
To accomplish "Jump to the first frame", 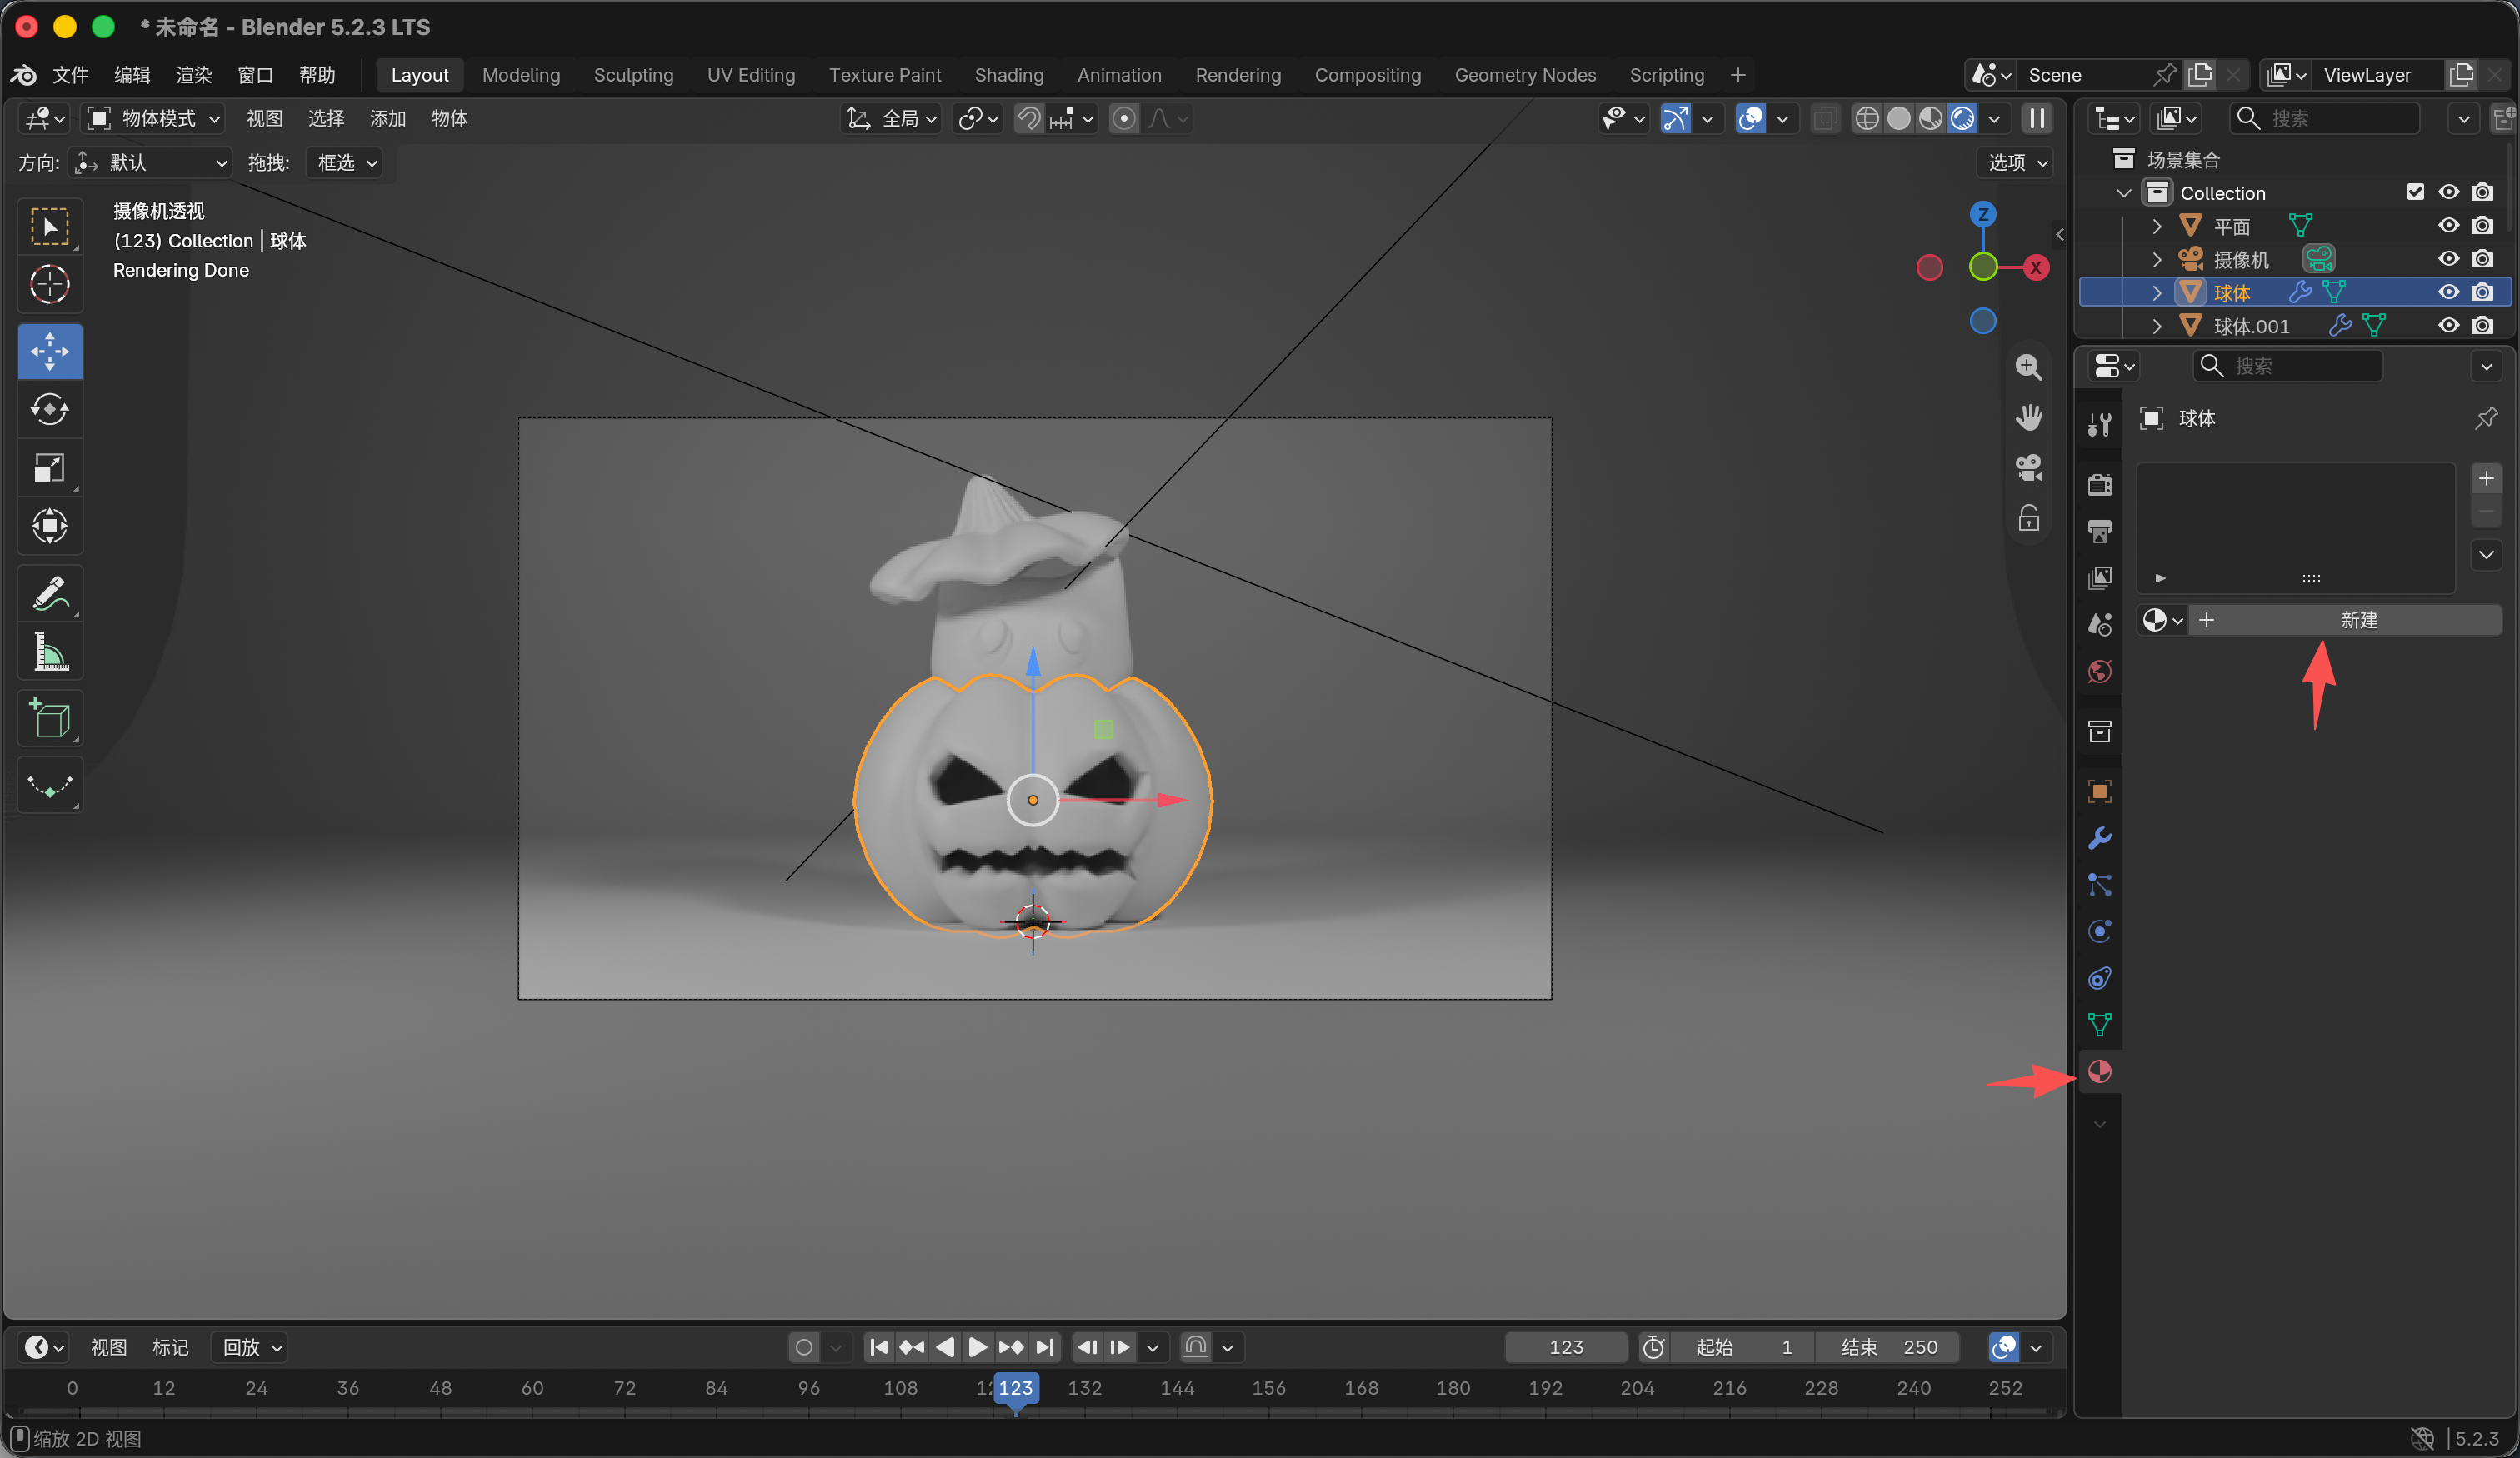I will pyautogui.click(x=878, y=1347).
